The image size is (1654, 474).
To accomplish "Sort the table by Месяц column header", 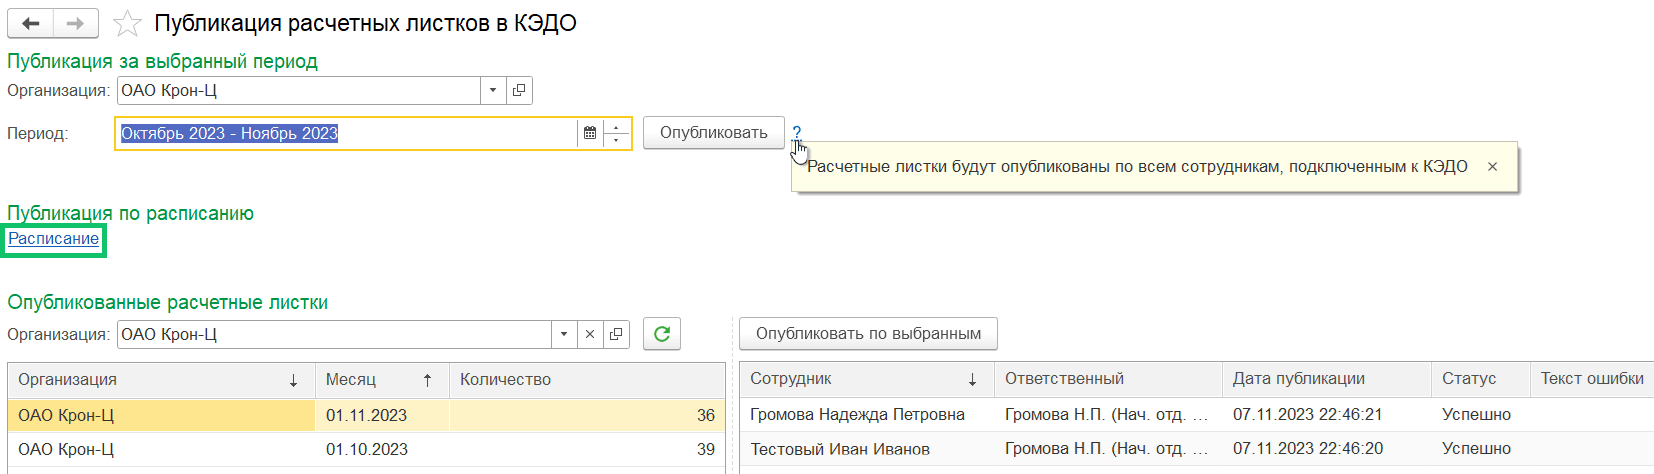I will [382, 380].
